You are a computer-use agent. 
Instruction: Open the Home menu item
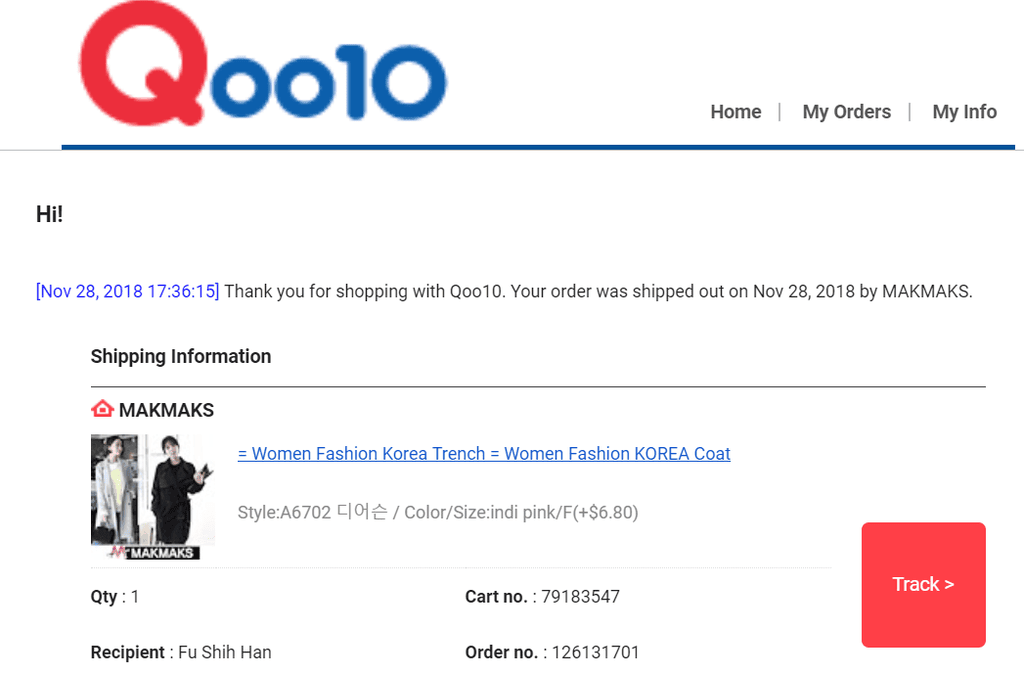pyautogui.click(x=735, y=112)
